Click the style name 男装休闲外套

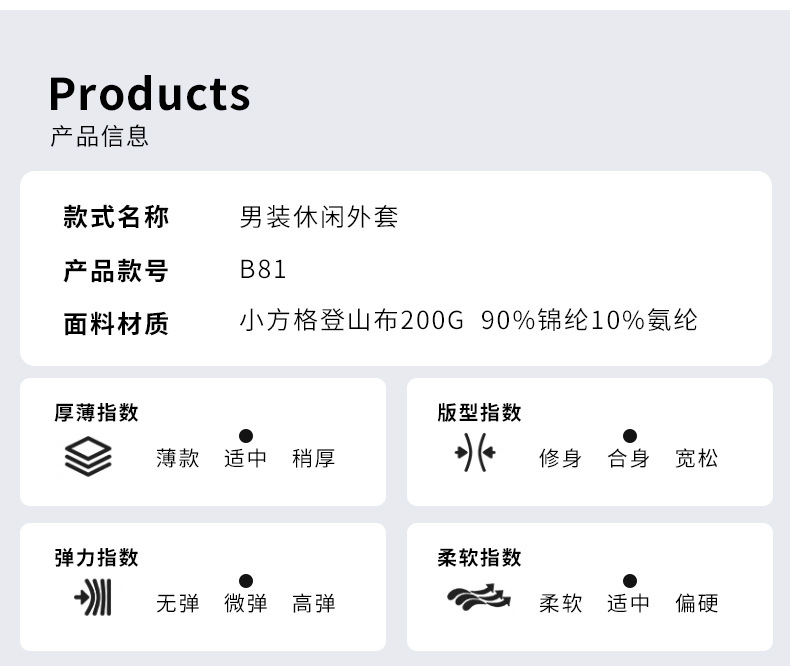click(319, 217)
